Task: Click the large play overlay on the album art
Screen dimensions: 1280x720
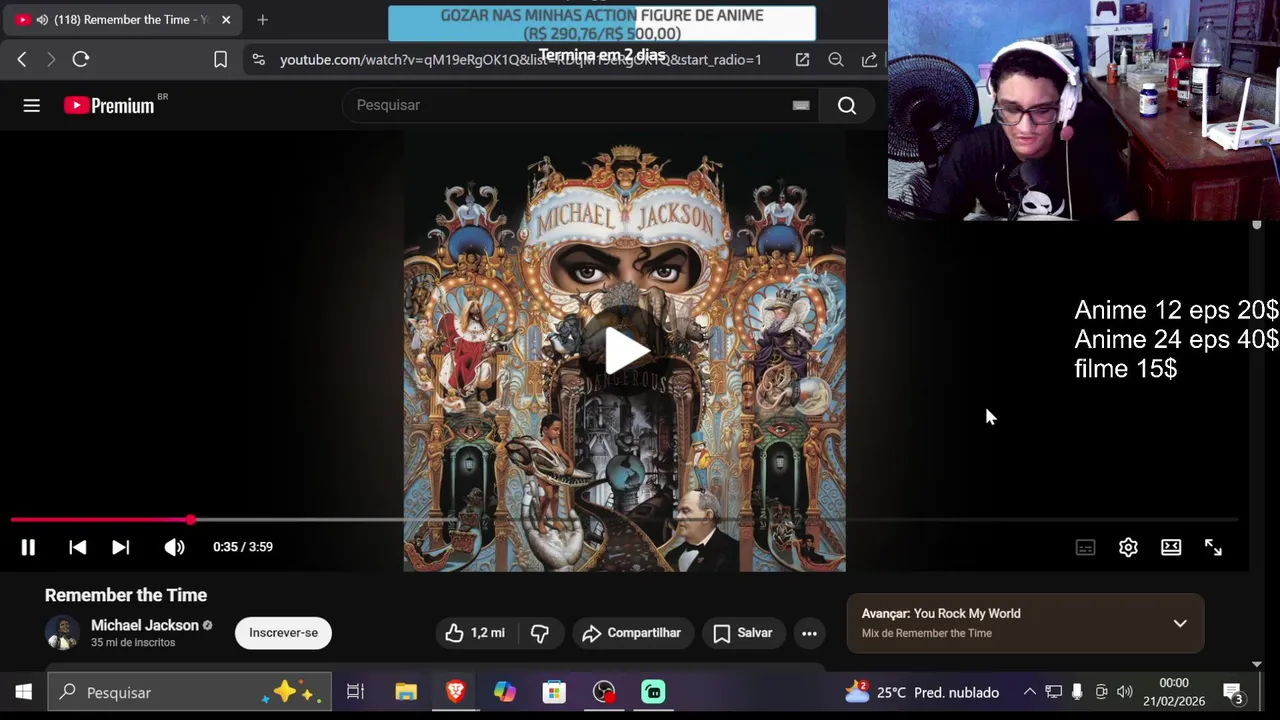Action: coord(625,349)
